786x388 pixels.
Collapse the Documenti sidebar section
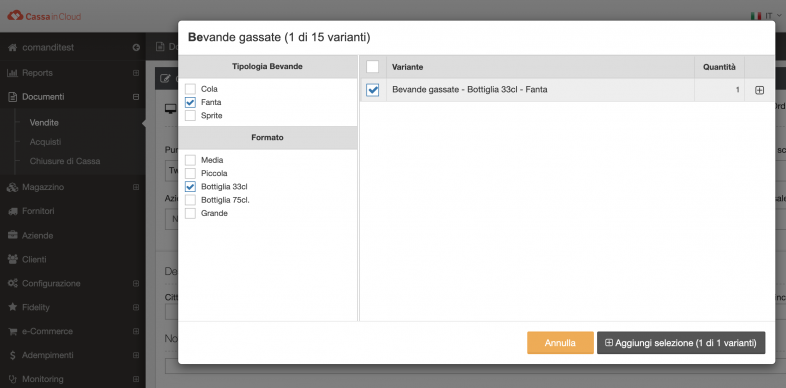coord(136,97)
